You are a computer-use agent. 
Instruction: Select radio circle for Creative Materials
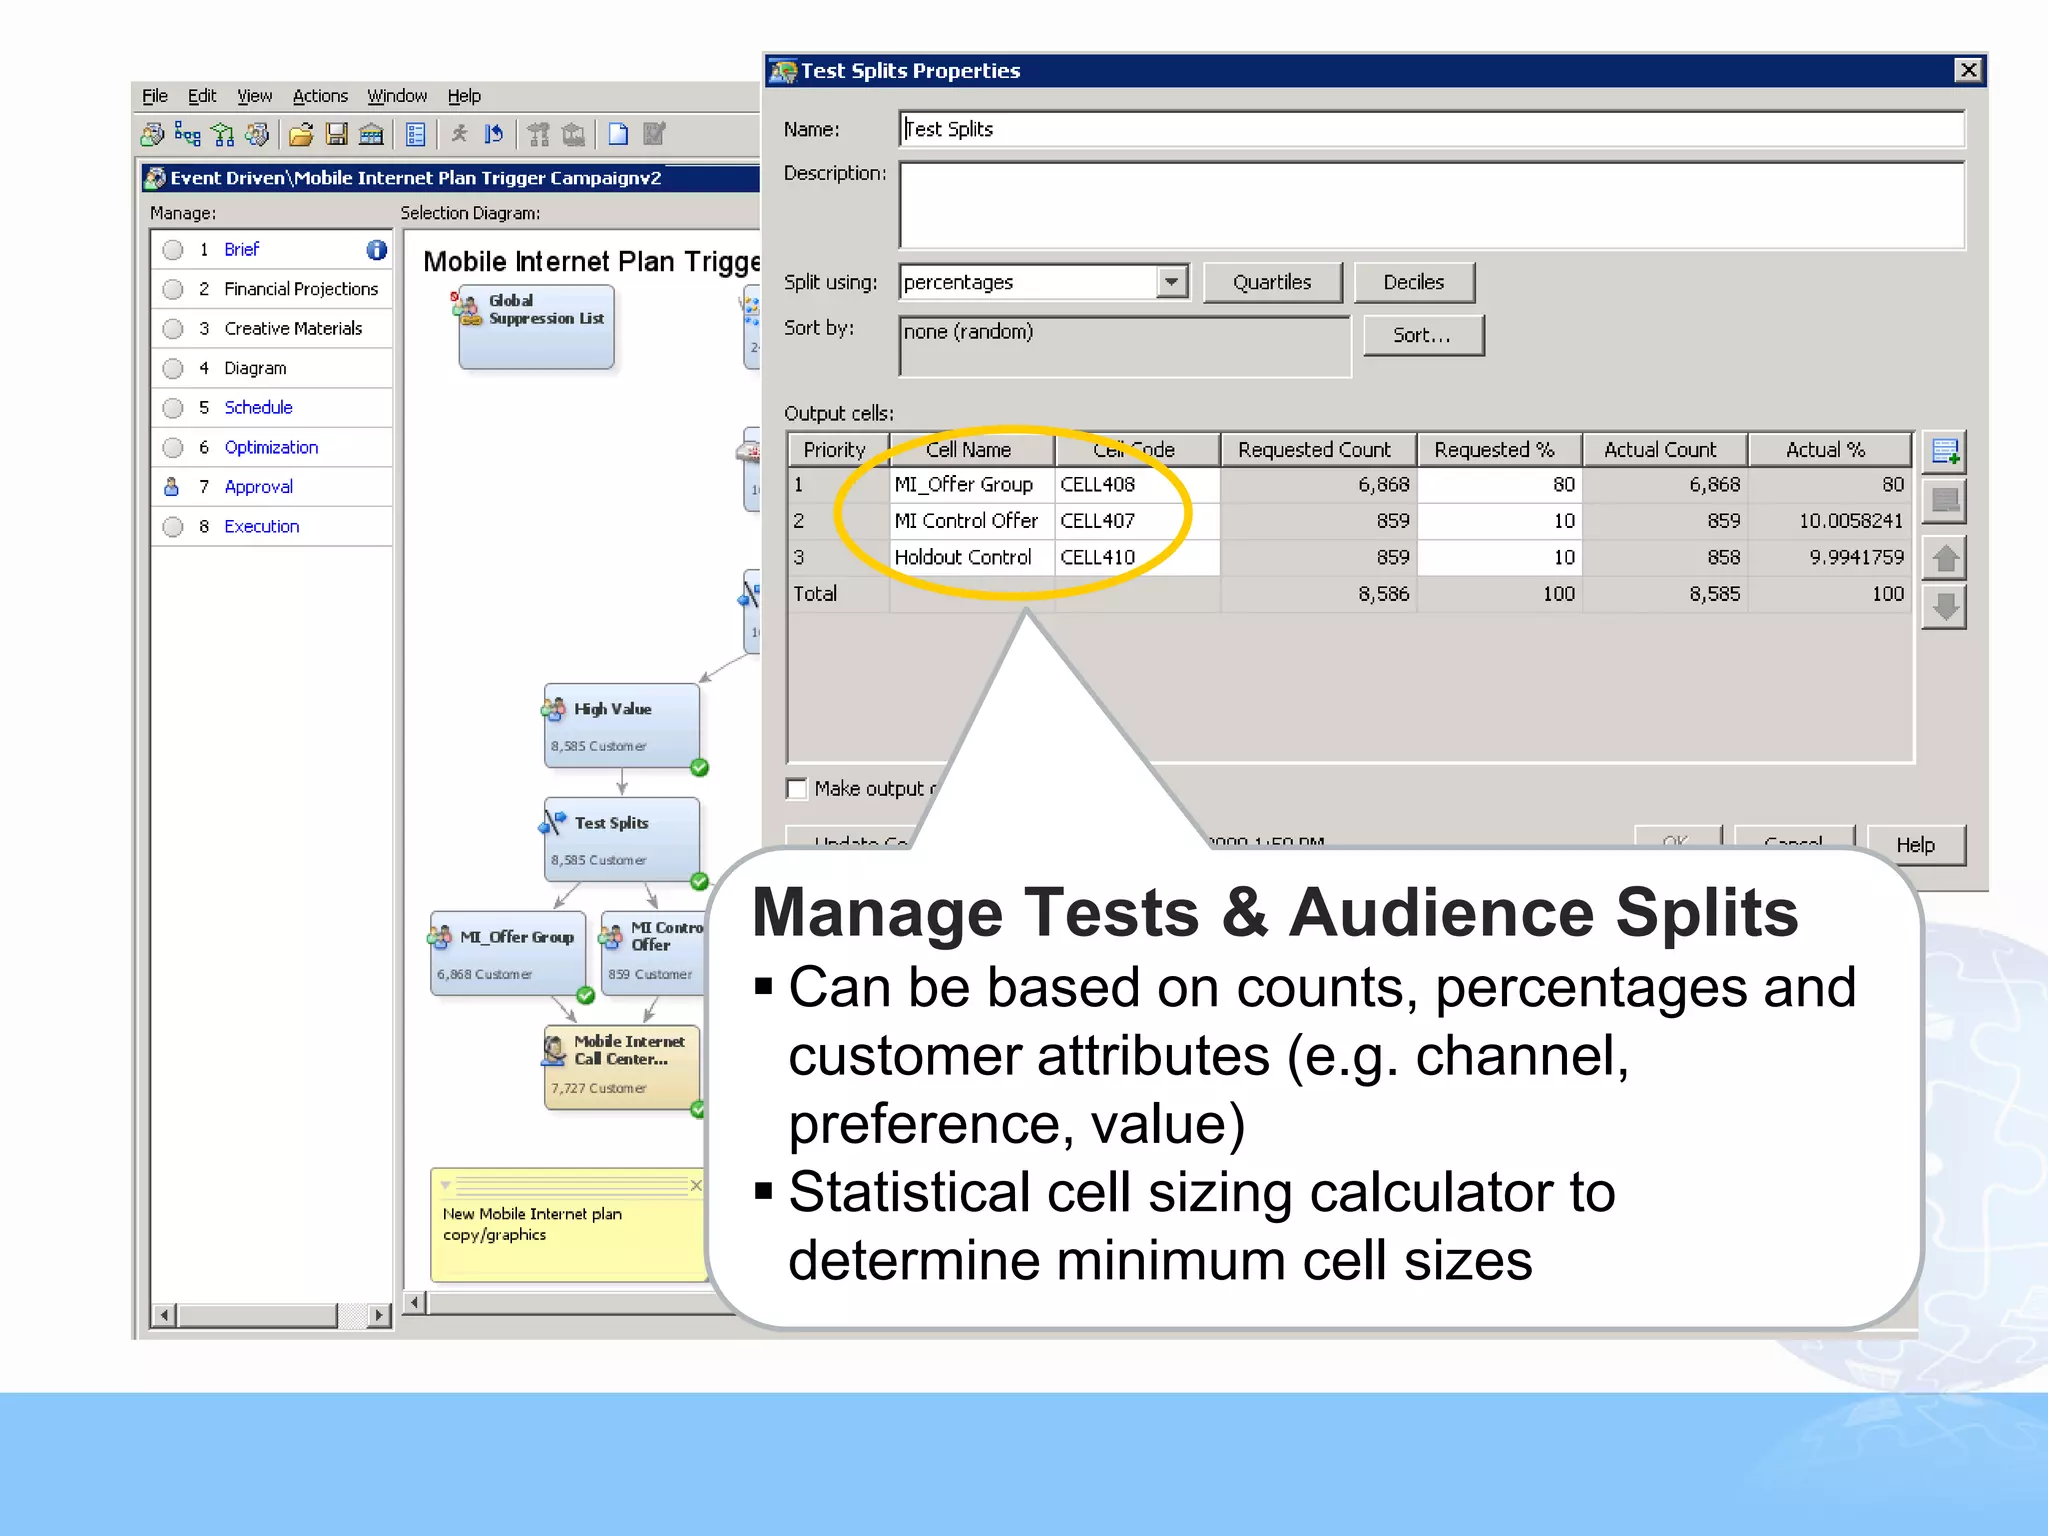[173, 329]
